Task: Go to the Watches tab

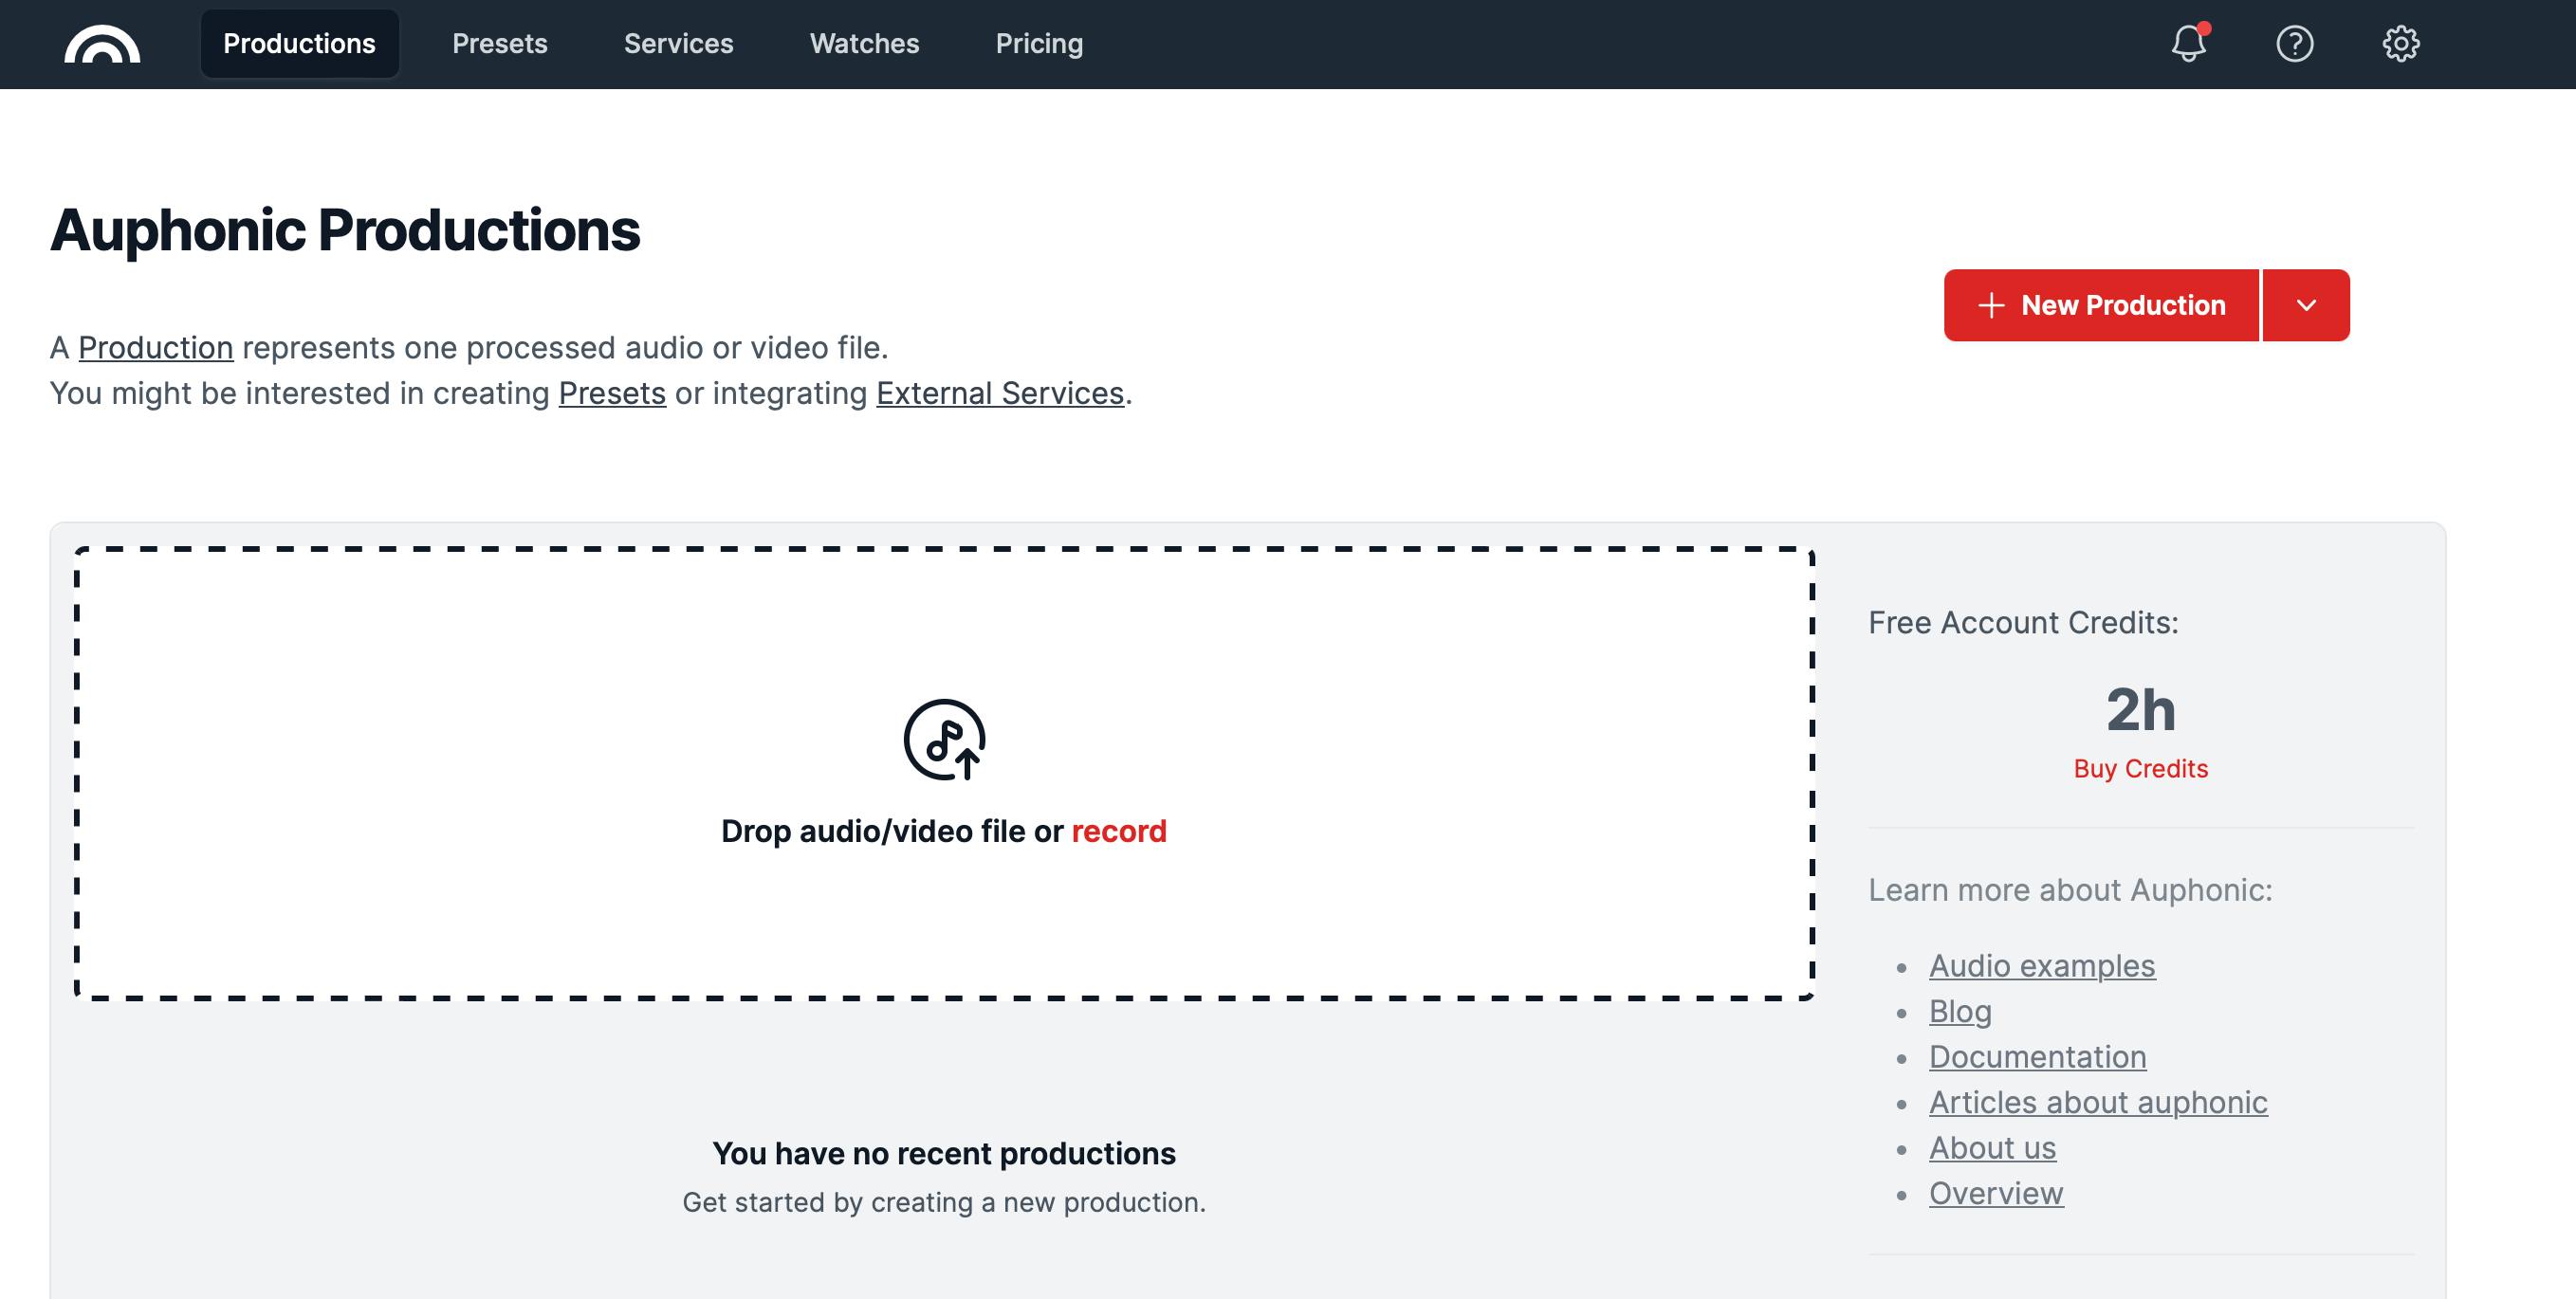Action: coord(864,44)
